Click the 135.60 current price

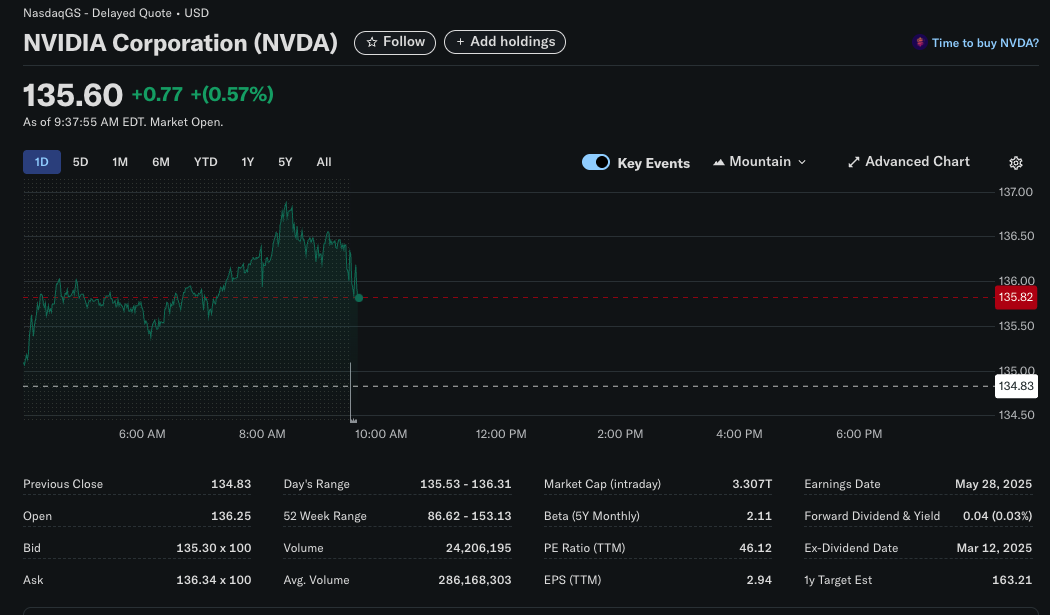click(73, 95)
